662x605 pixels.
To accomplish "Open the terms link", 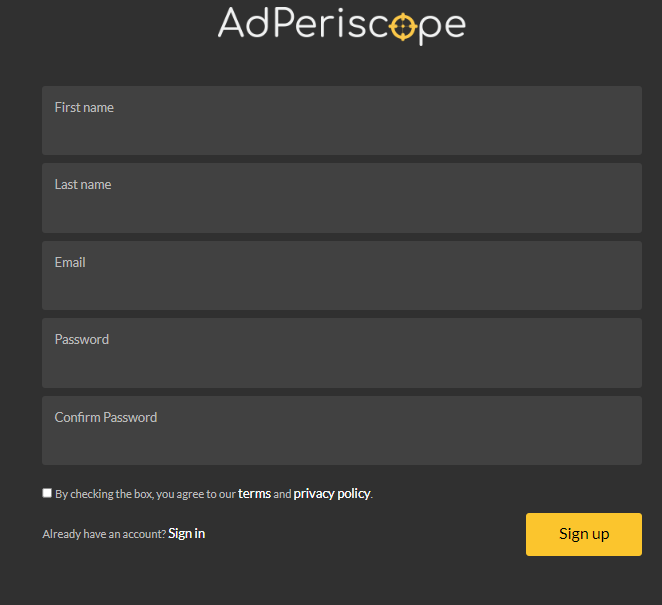I will (x=254, y=493).
